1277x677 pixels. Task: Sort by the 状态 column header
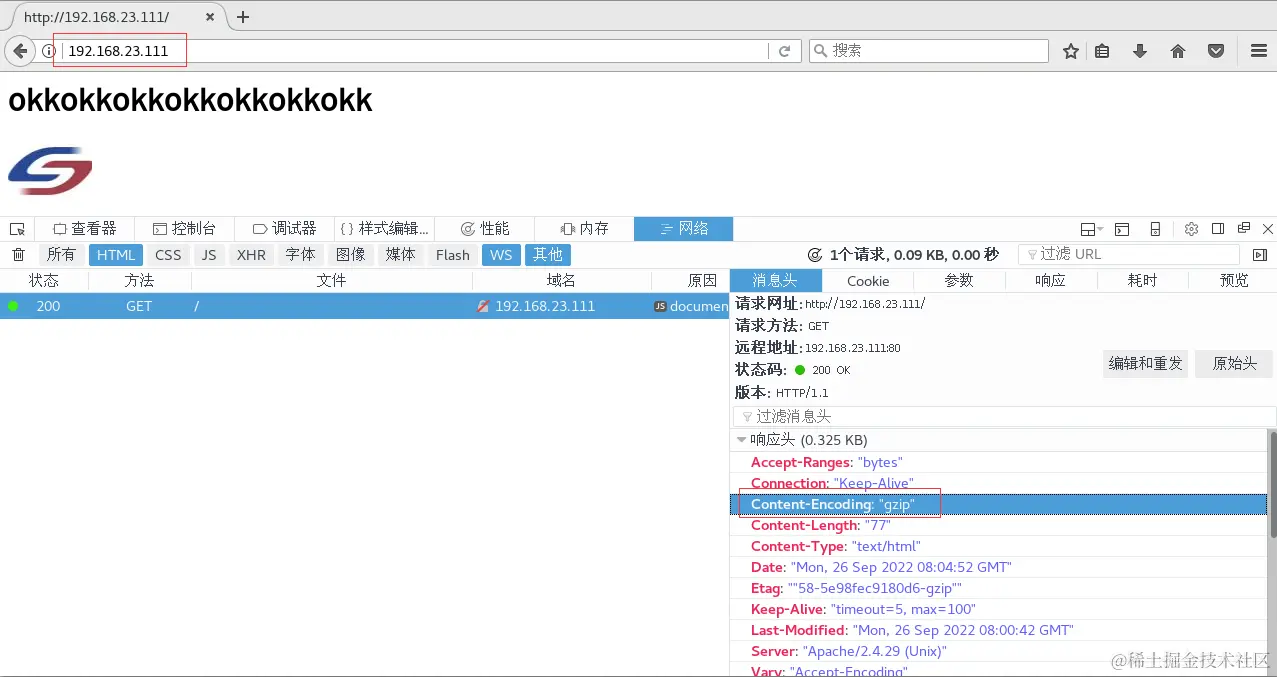pyautogui.click(x=44, y=281)
